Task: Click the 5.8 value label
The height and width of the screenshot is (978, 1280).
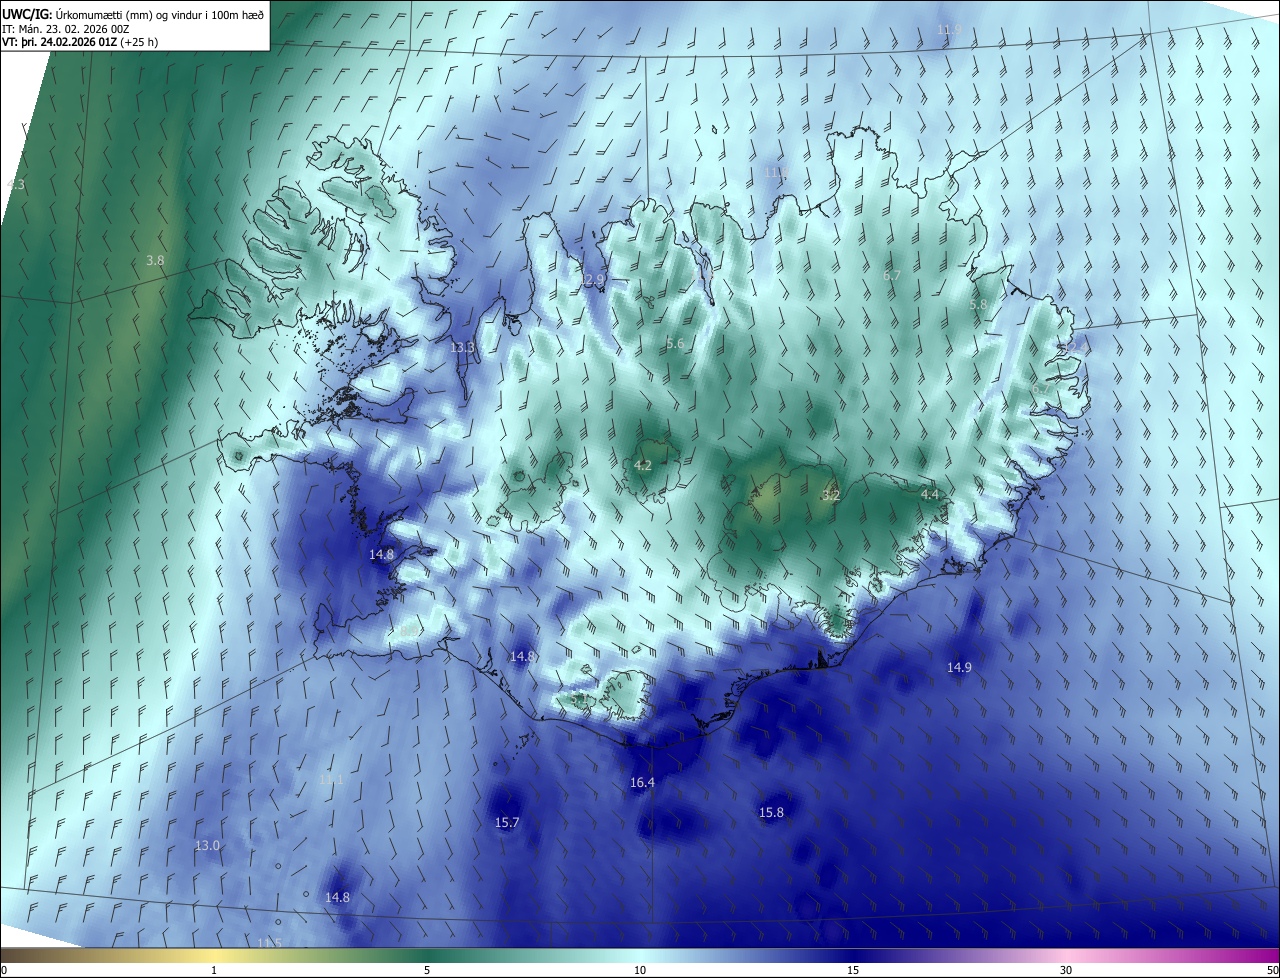Action: pos(978,304)
